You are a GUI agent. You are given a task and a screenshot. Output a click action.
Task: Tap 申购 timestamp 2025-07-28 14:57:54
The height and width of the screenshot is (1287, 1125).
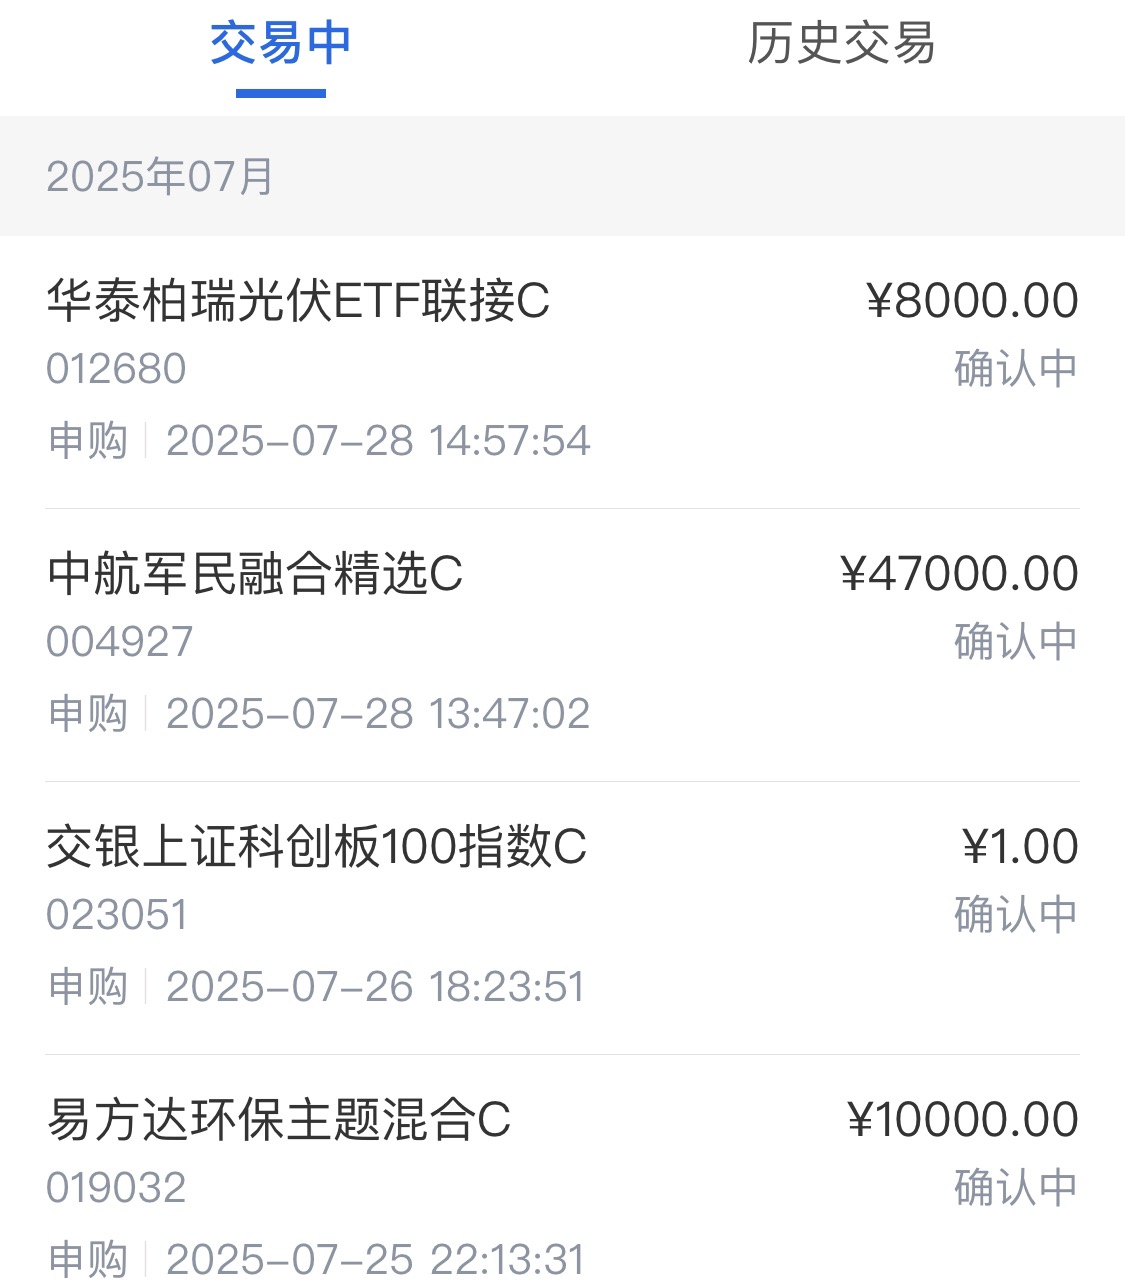tap(319, 441)
